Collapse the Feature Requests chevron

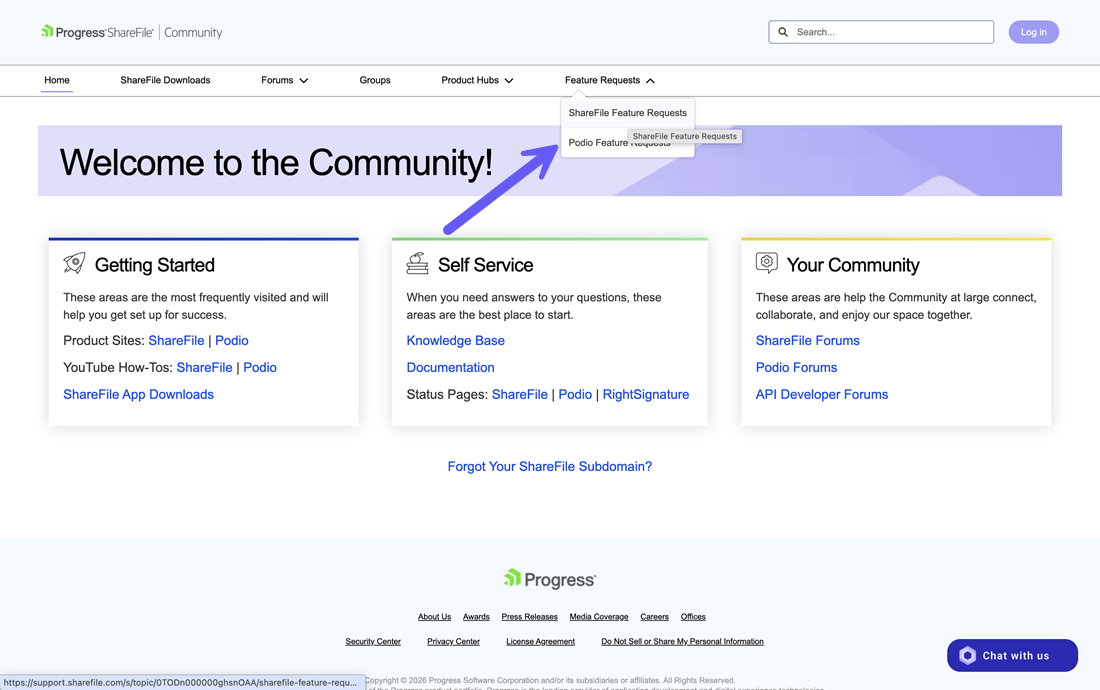coord(650,81)
